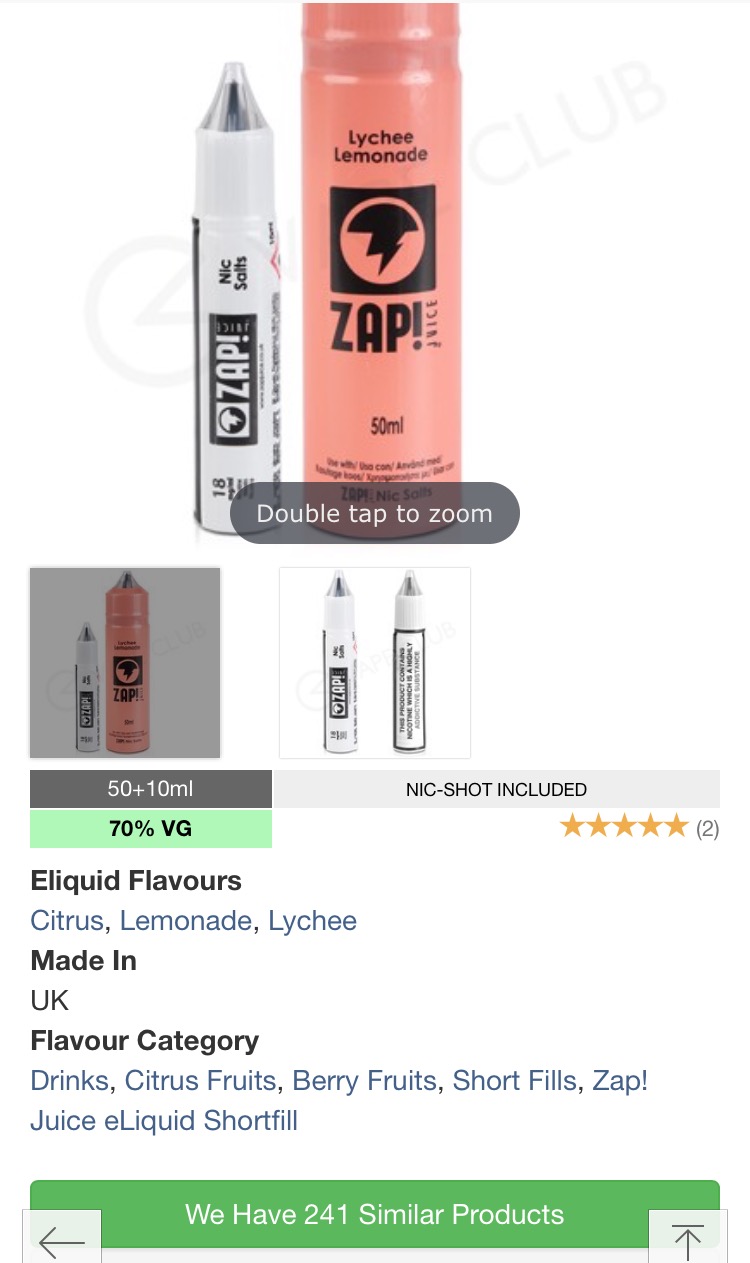Open the Drinks category link
750x1263 pixels.
pyautogui.click(x=69, y=1080)
